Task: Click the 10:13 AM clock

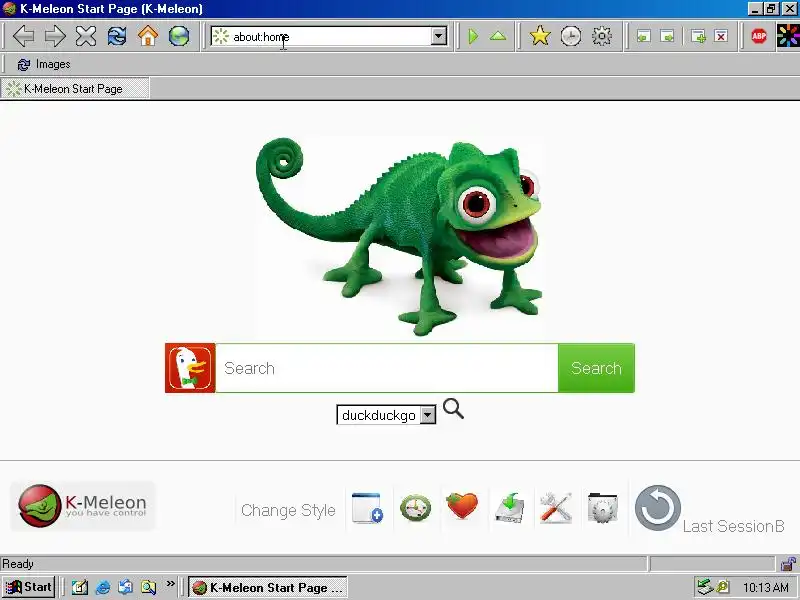Action: point(765,588)
